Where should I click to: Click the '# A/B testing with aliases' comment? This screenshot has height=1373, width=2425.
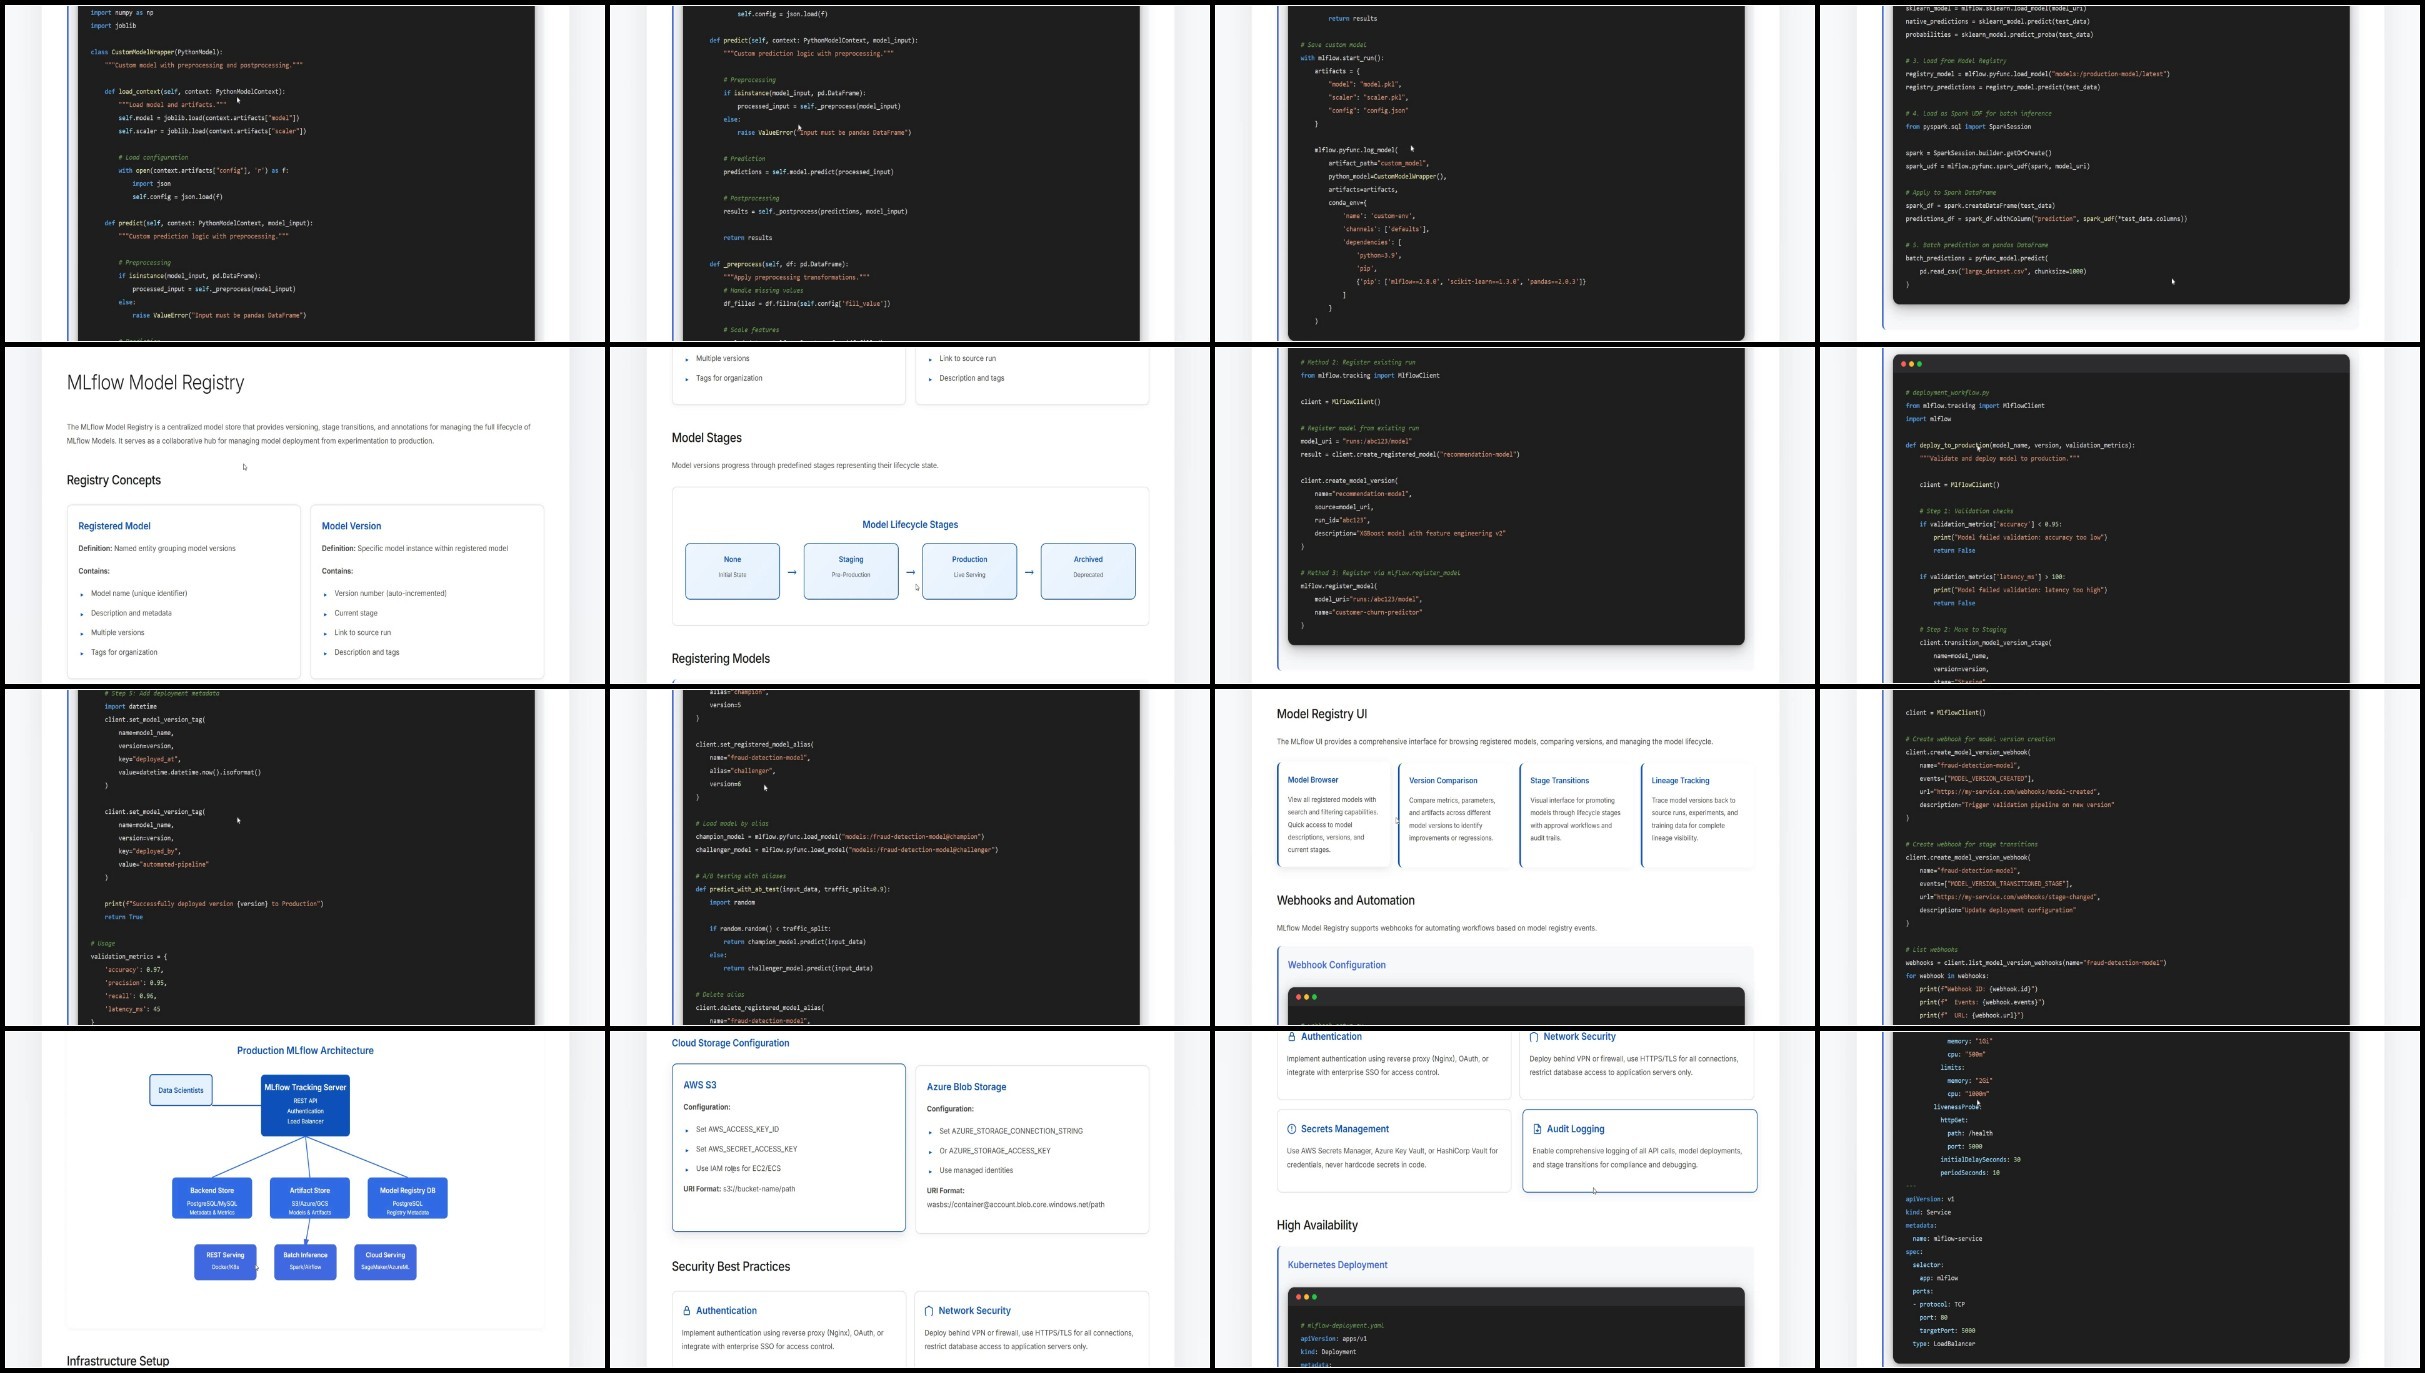741,876
